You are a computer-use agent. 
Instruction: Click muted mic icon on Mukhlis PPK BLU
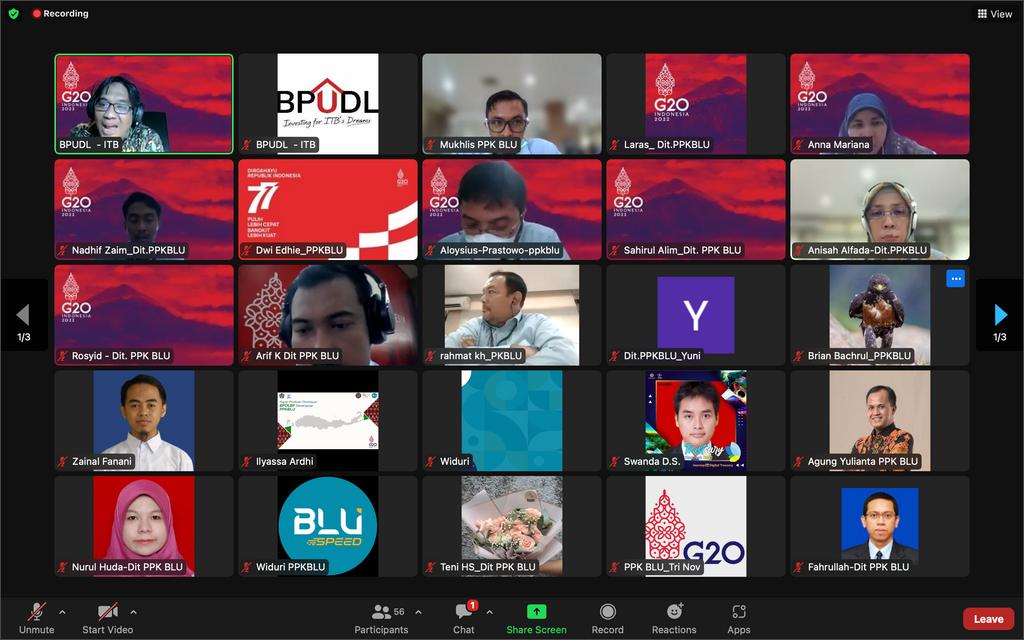pos(431,145)
